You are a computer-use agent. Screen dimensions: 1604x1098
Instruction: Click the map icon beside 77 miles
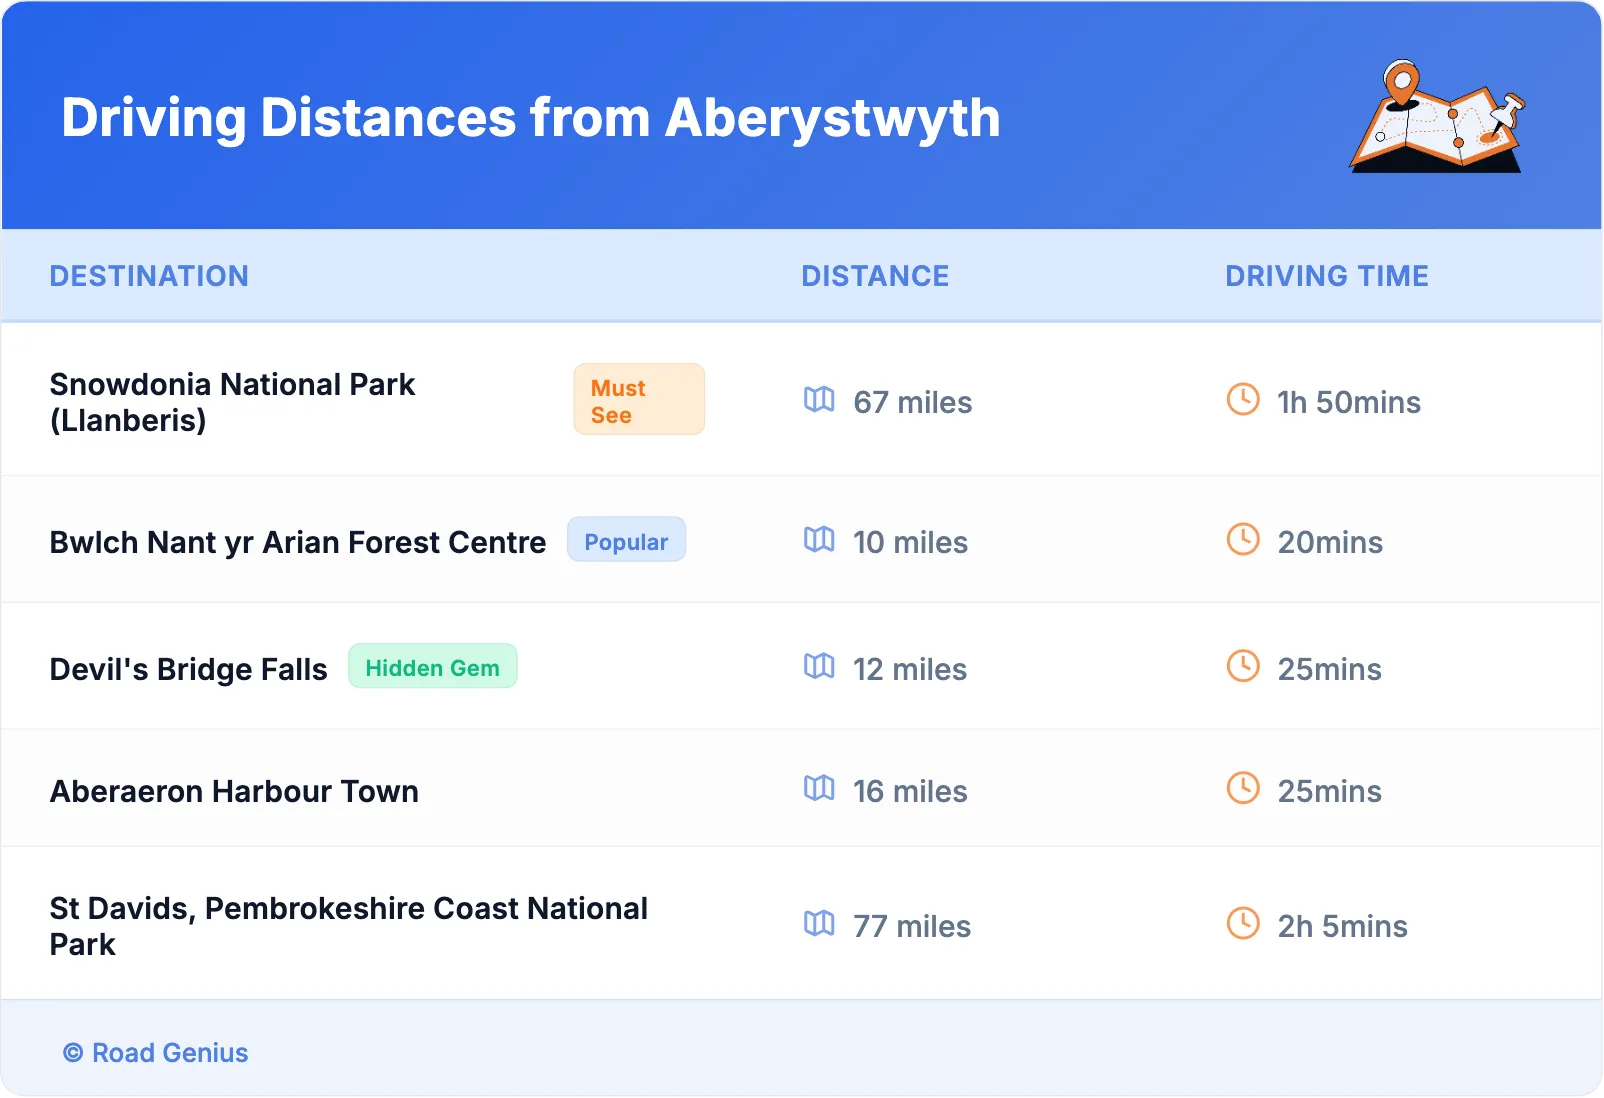point(819,924)
